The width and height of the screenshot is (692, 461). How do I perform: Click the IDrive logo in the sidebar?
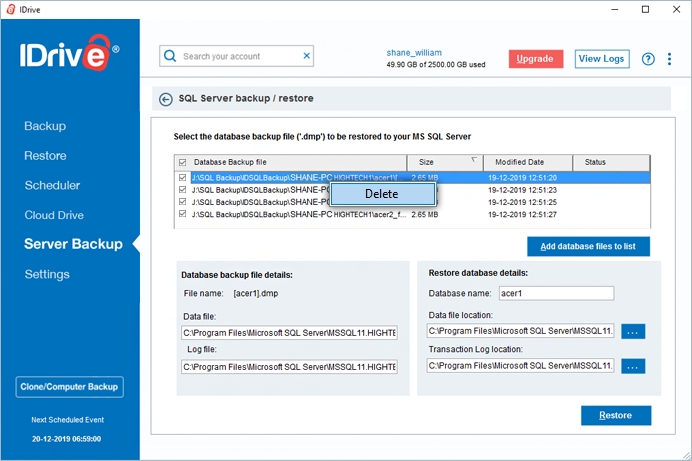pos(69,53)
